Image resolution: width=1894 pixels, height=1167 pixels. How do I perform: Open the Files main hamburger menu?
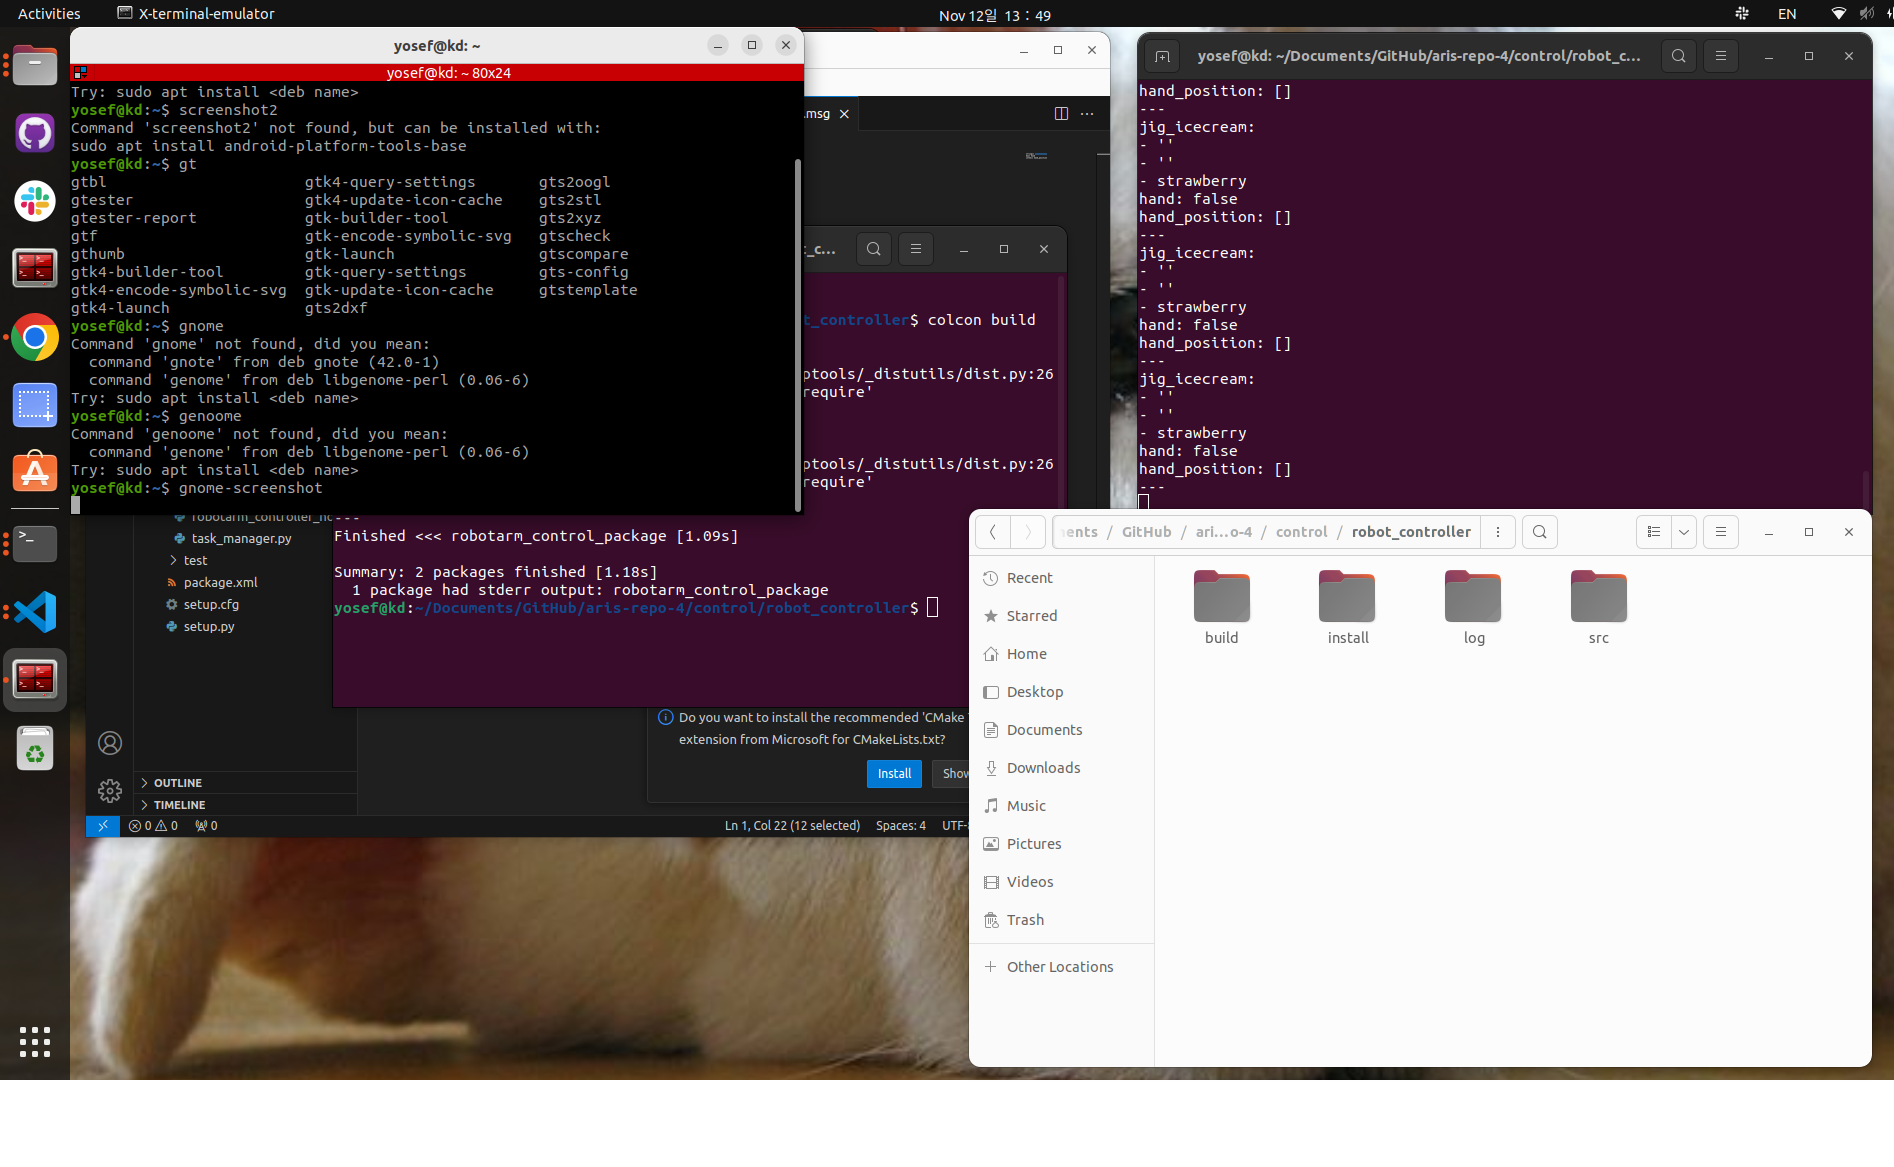click(x=1721, y=532)
